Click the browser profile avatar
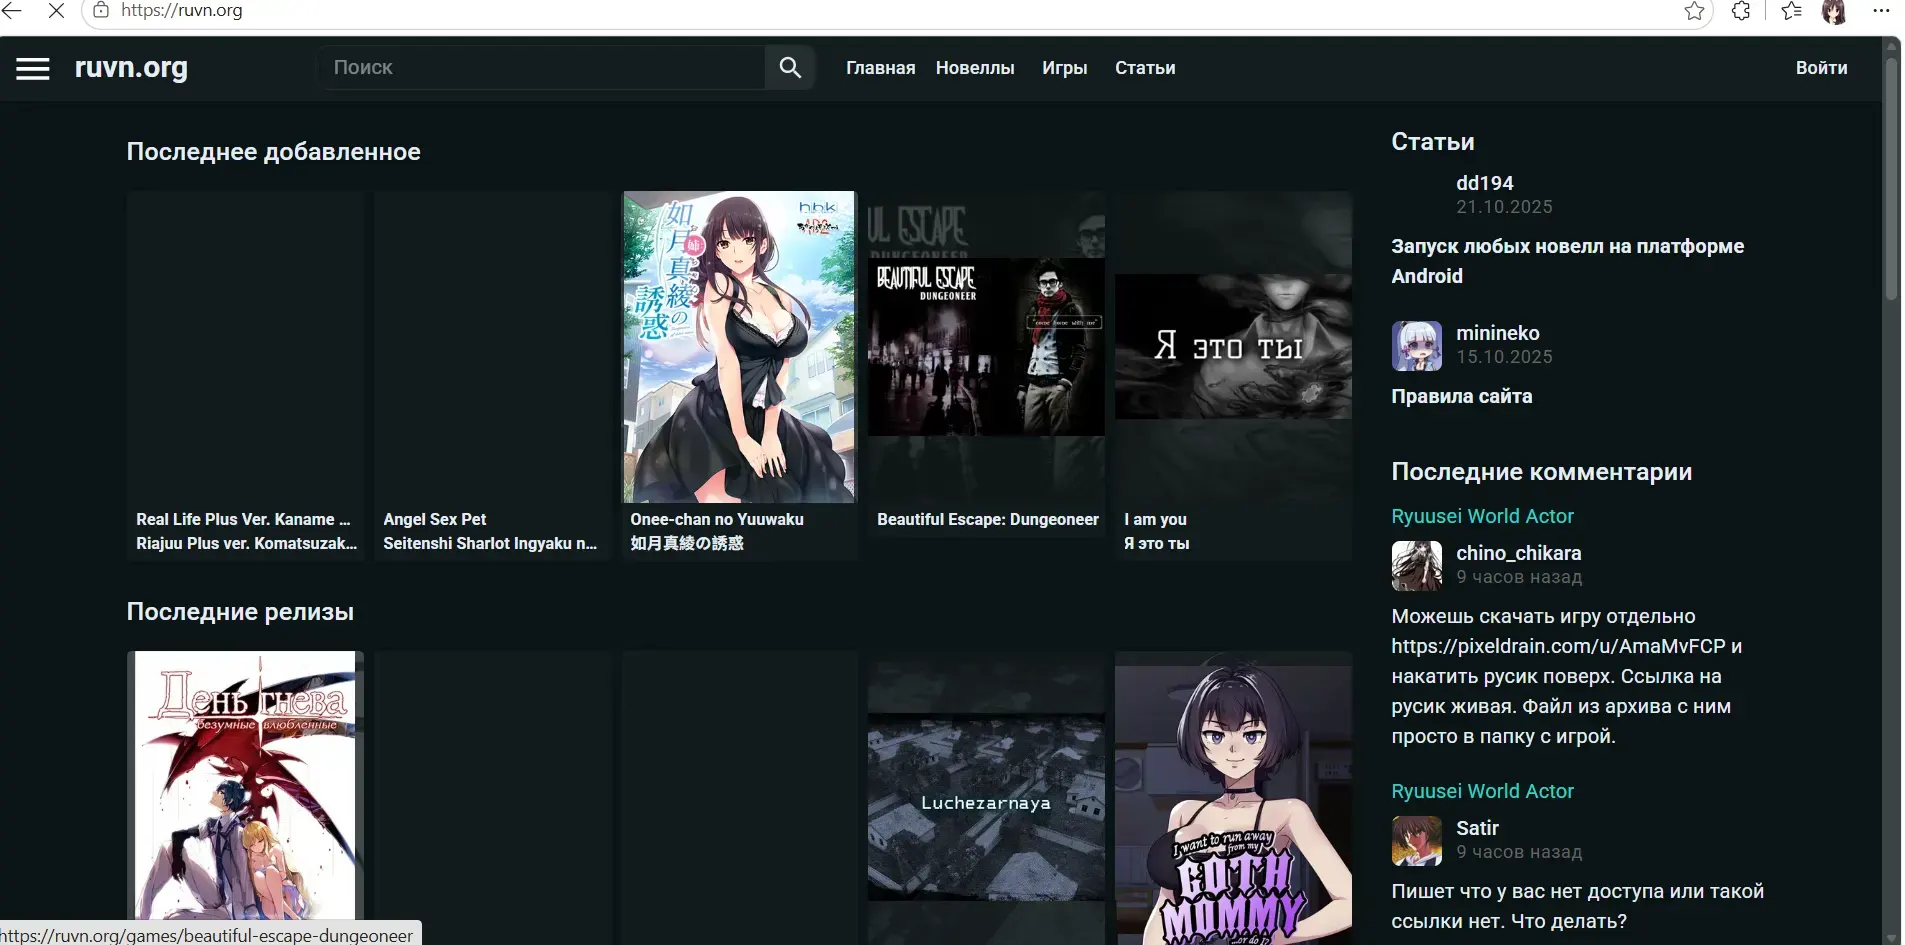 point(1834,11)
